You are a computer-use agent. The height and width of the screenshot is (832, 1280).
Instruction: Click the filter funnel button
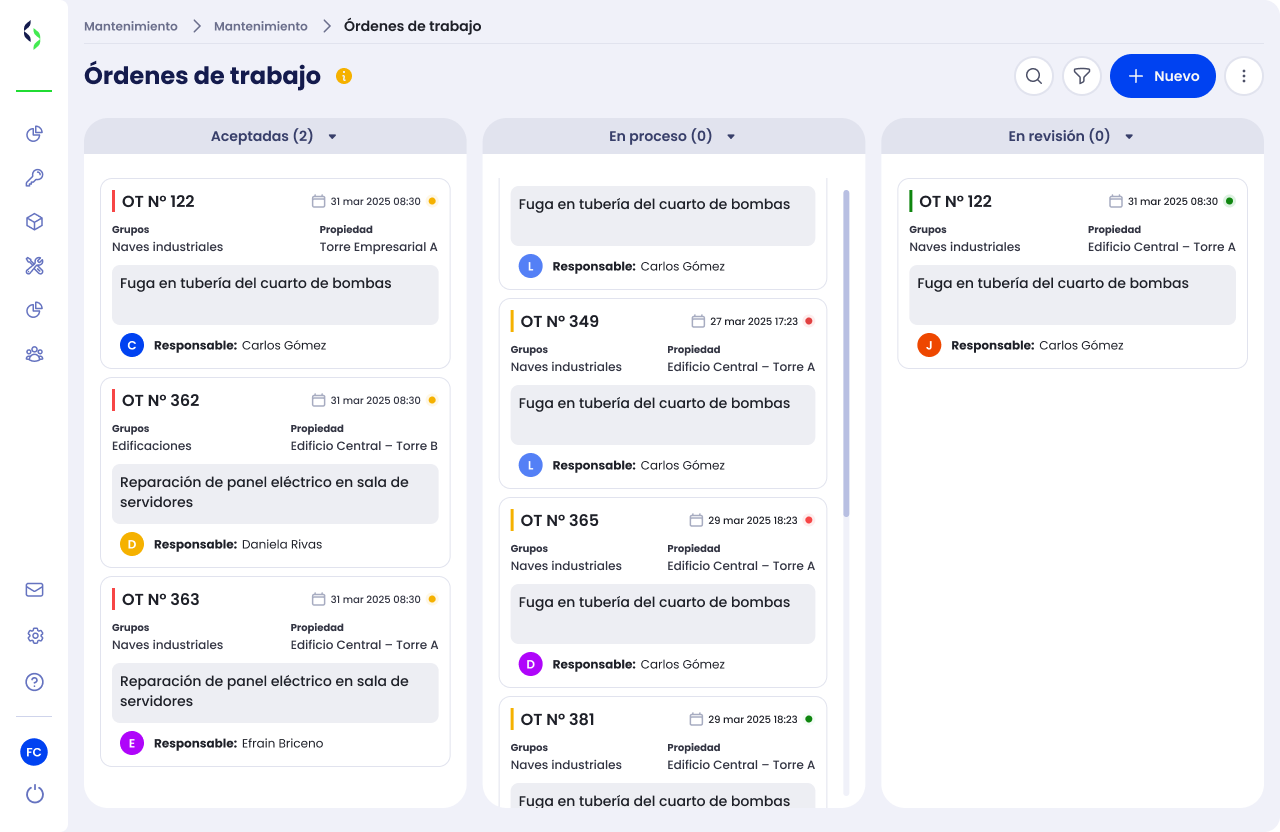click(1082, 76)
